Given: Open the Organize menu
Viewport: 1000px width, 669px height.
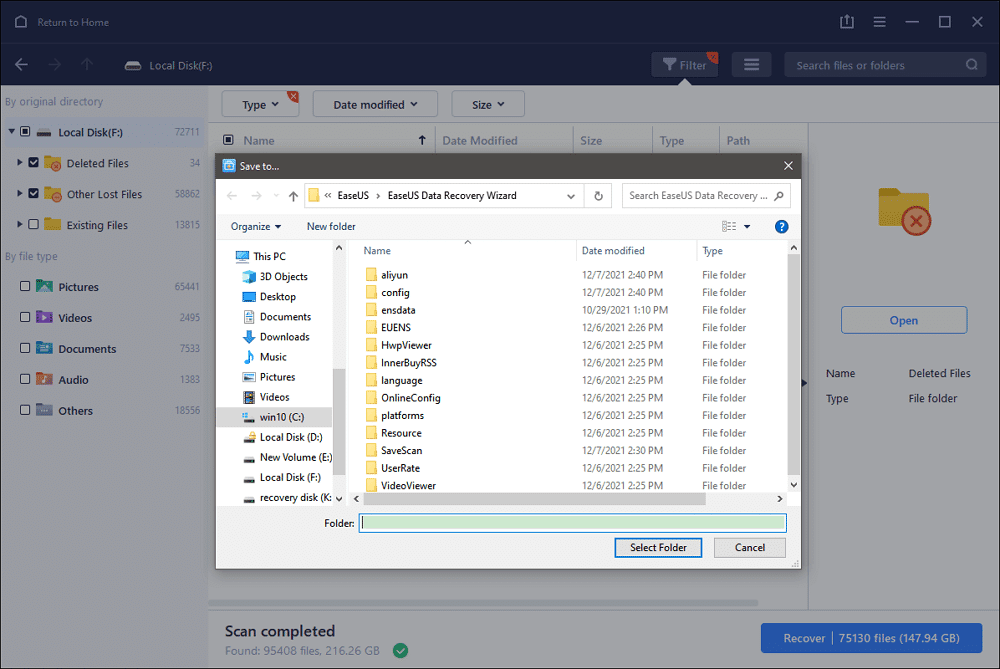Looking at the screenshot, I should point(255,226).
